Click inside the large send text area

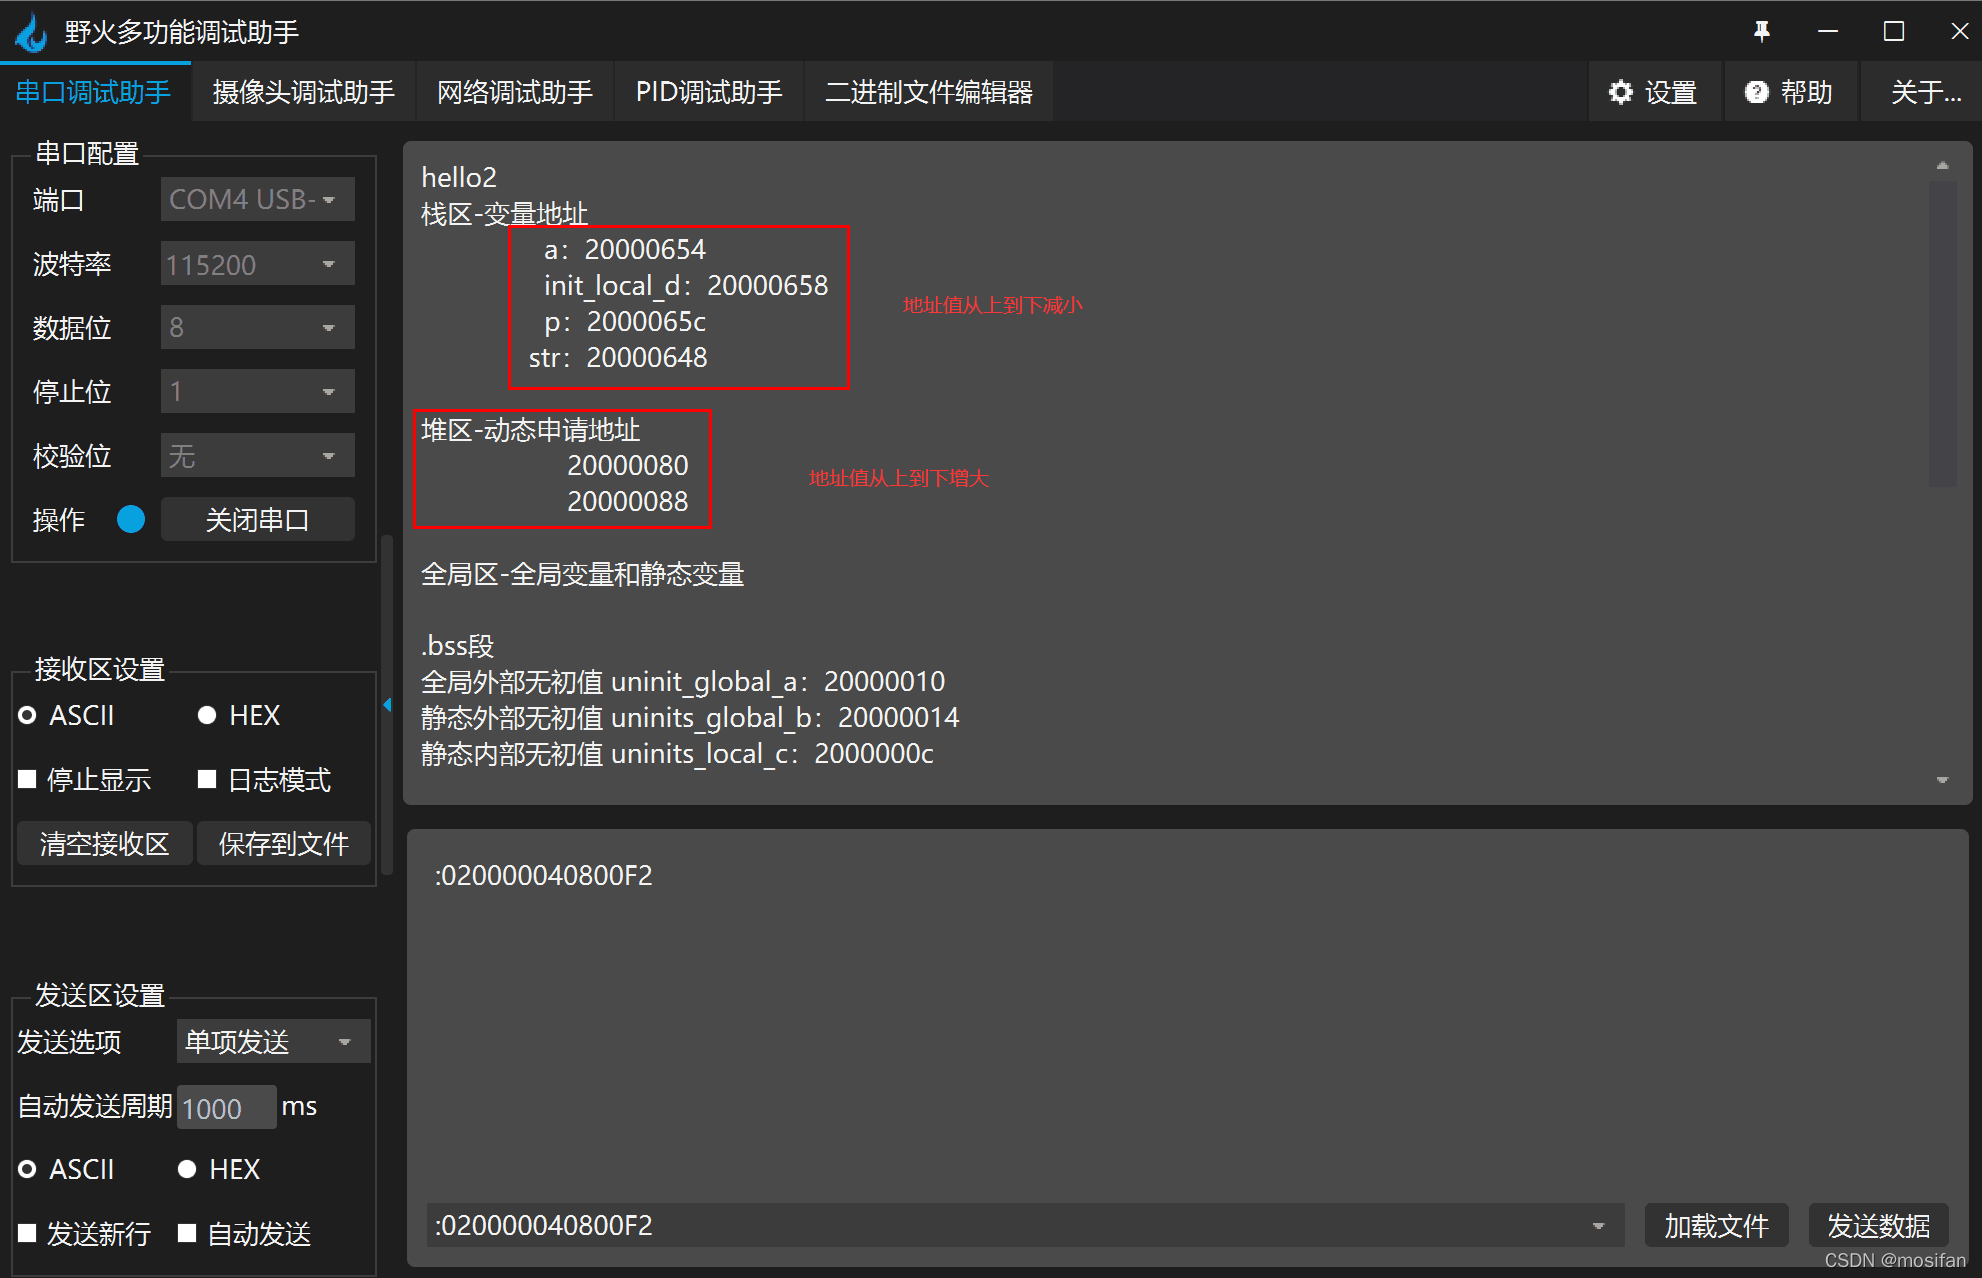1187,1015
